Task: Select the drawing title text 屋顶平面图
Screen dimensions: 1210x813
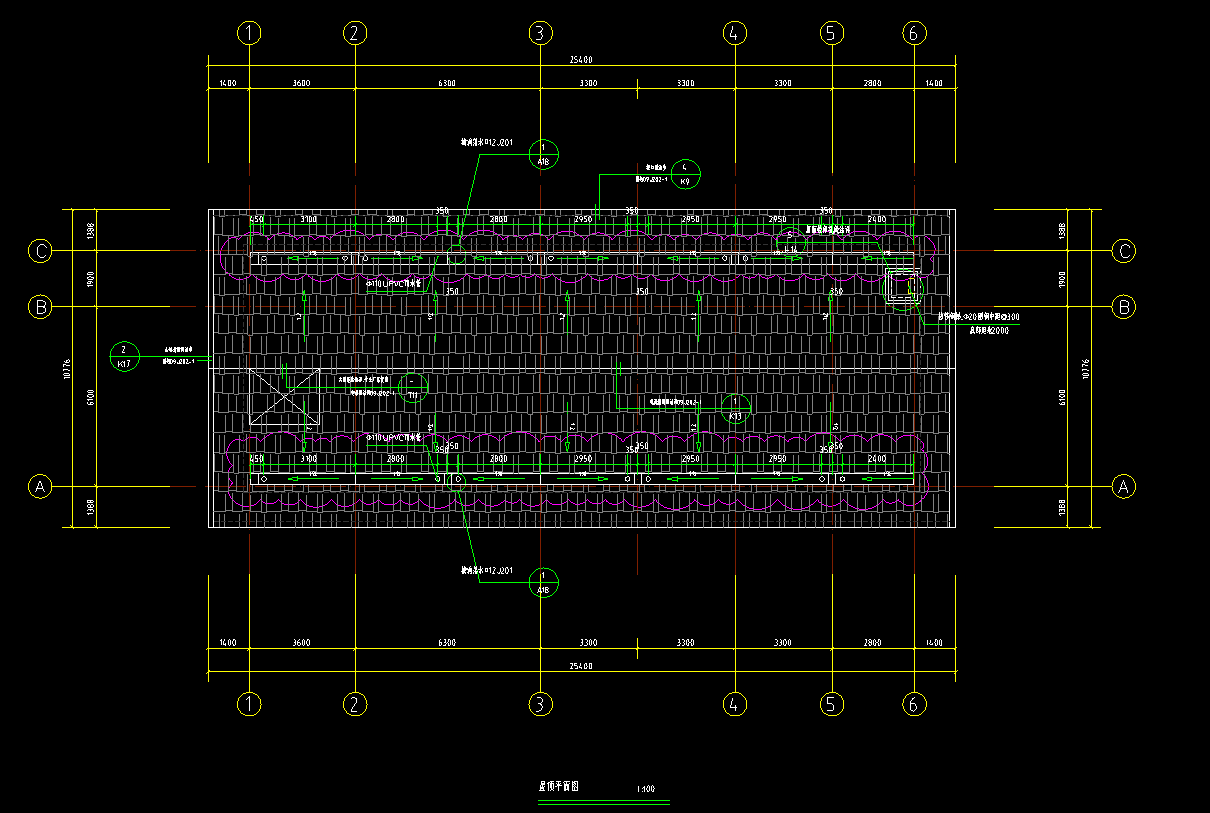Action: point(559,787)
